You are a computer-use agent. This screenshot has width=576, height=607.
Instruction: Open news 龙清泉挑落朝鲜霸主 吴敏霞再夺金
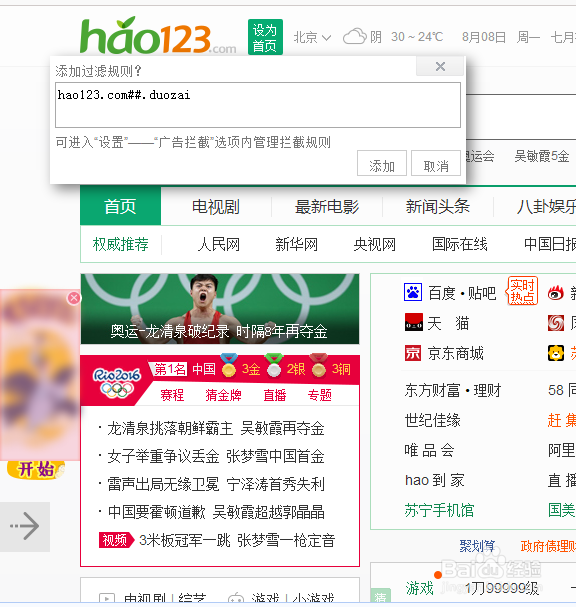216,429
